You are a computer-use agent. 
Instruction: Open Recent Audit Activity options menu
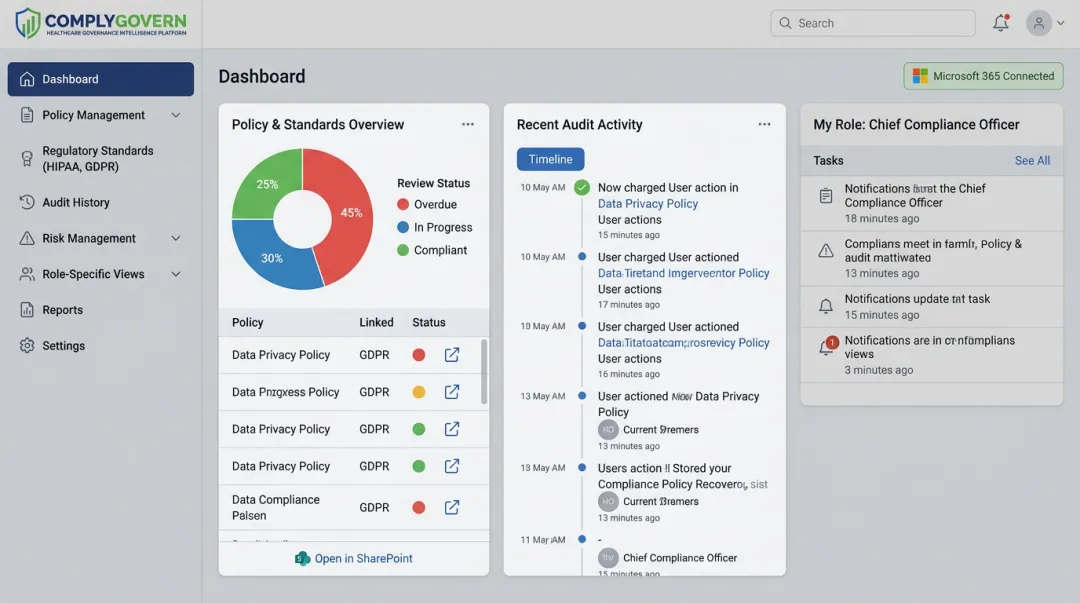pos(765,124)
